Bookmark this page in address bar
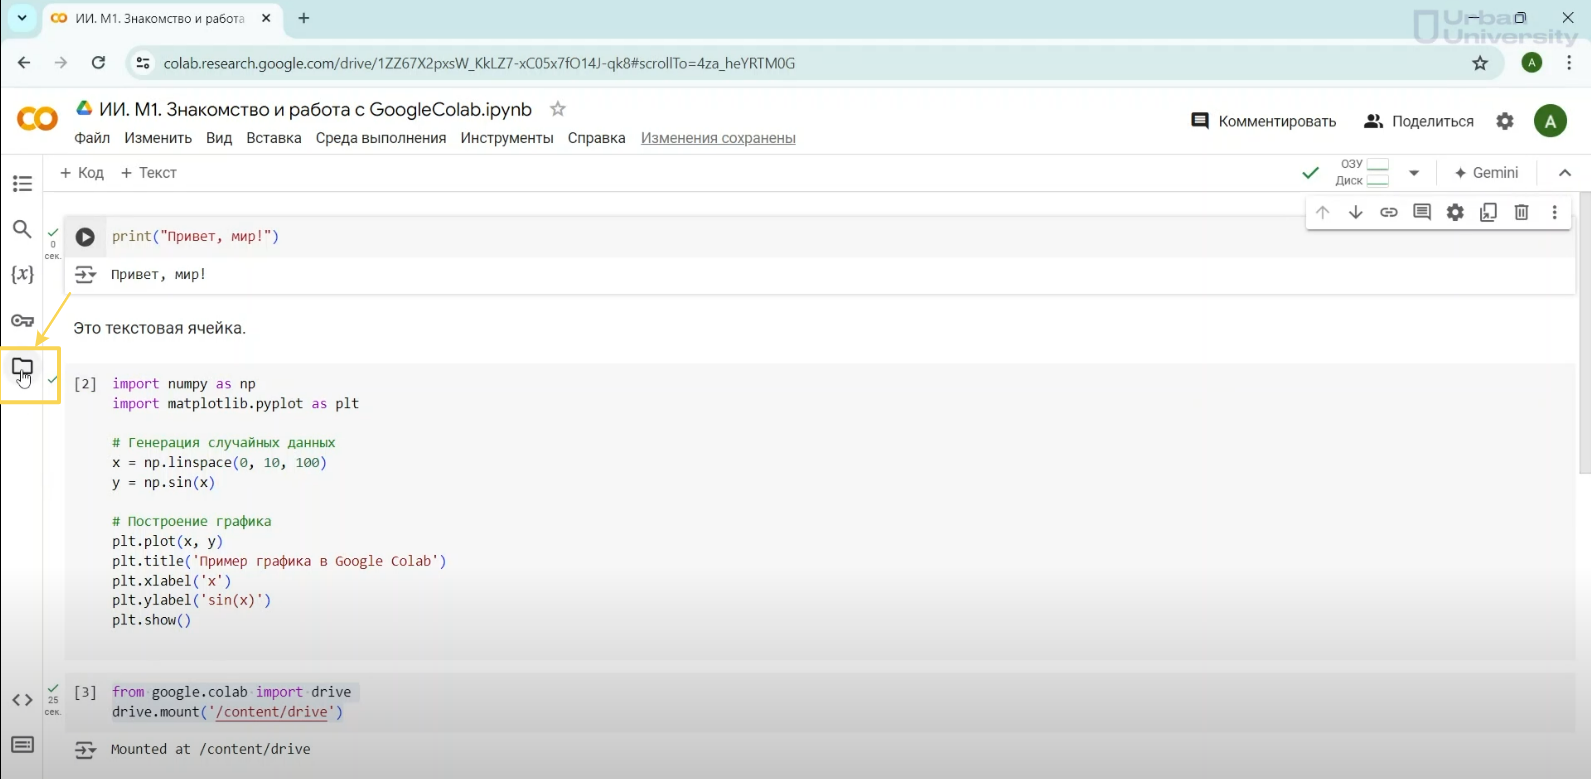 1480,63
